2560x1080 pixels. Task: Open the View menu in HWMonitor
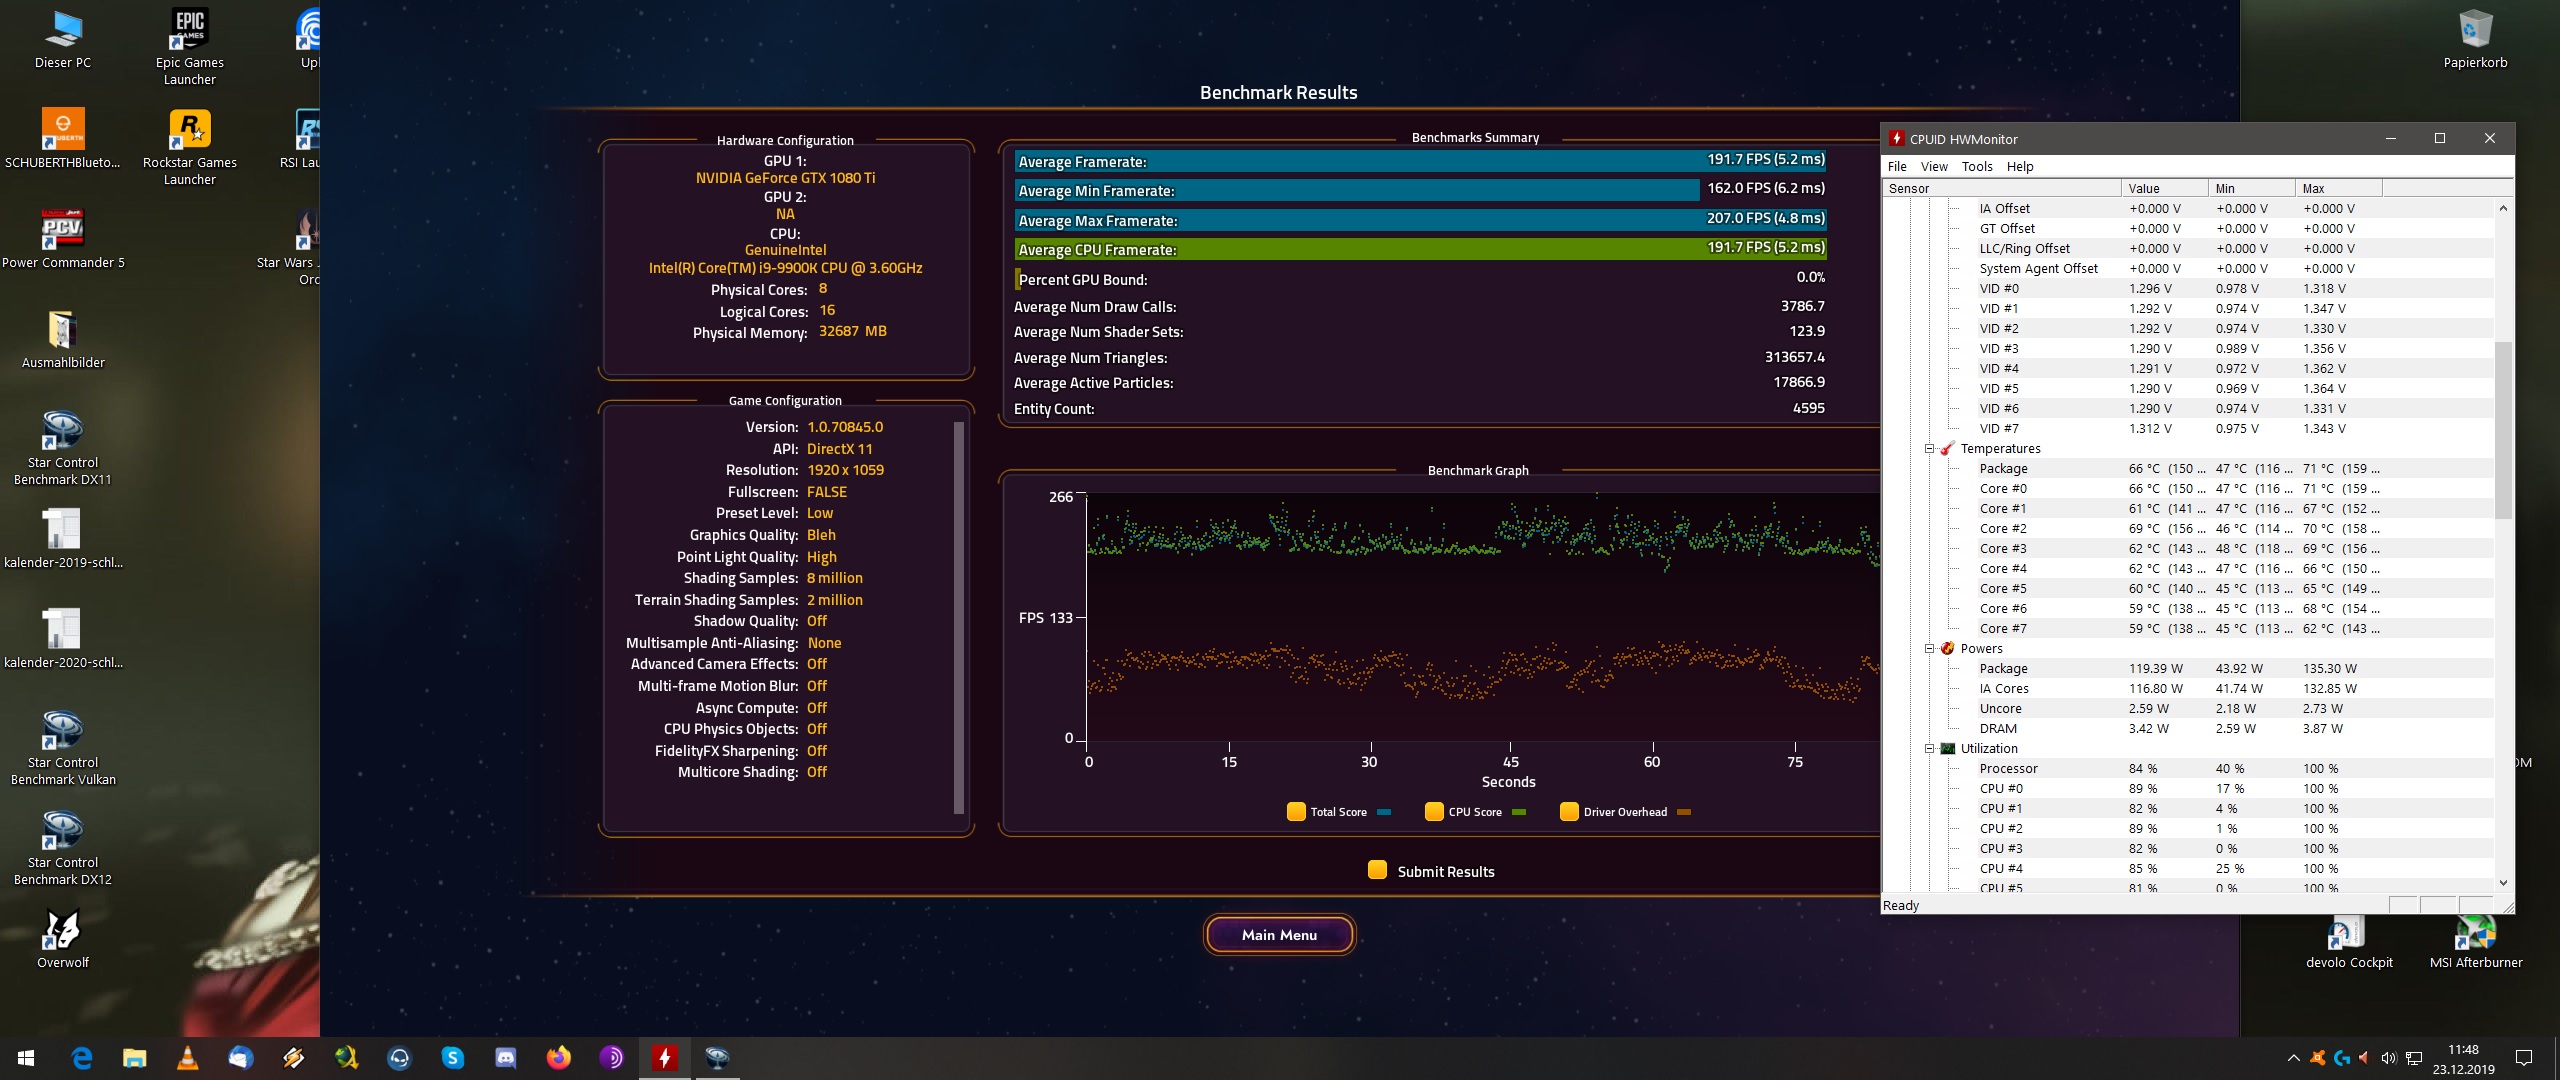(x=1934, y=166)
